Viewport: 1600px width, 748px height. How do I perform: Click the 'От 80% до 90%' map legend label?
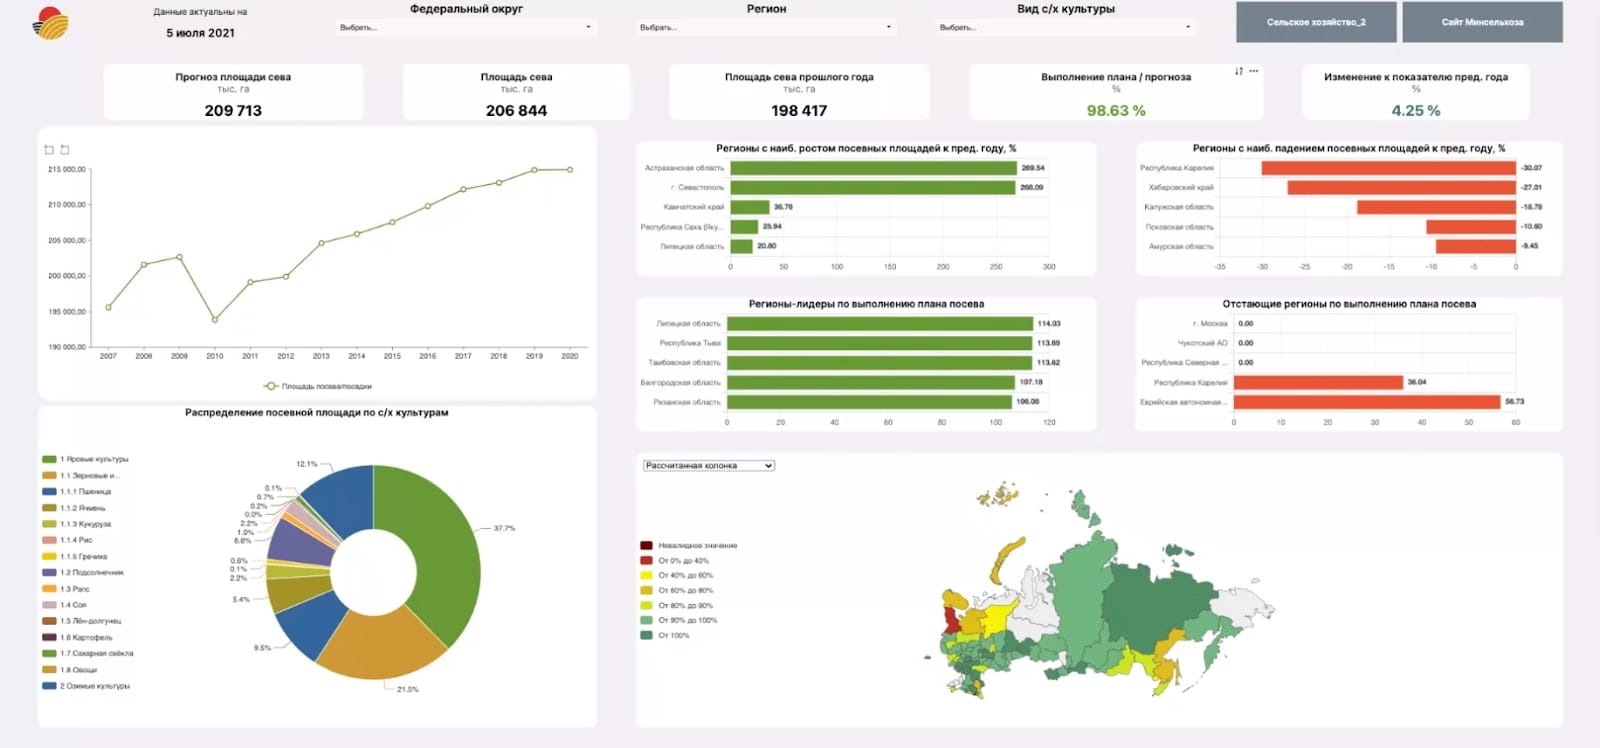[686, 606]
